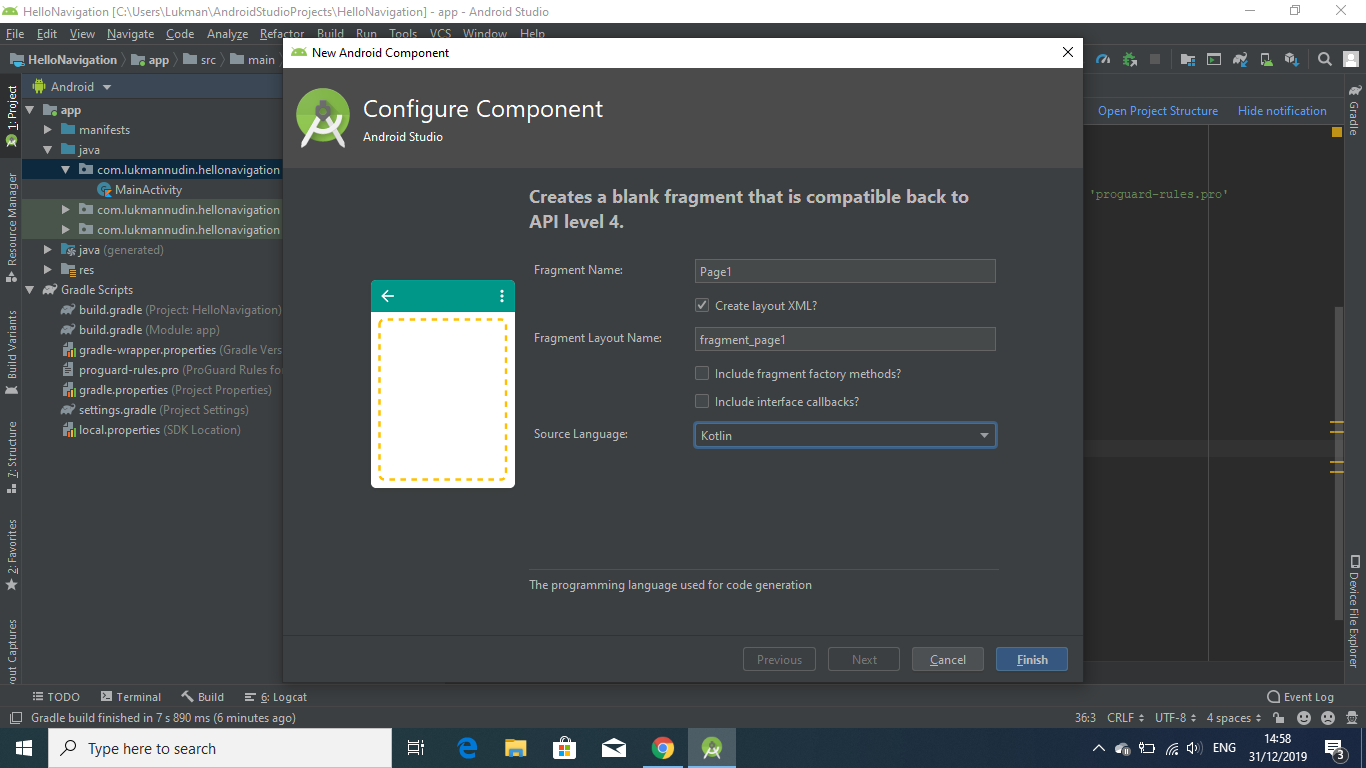Open Google Chrome from the taskbar

pos(663,747)
